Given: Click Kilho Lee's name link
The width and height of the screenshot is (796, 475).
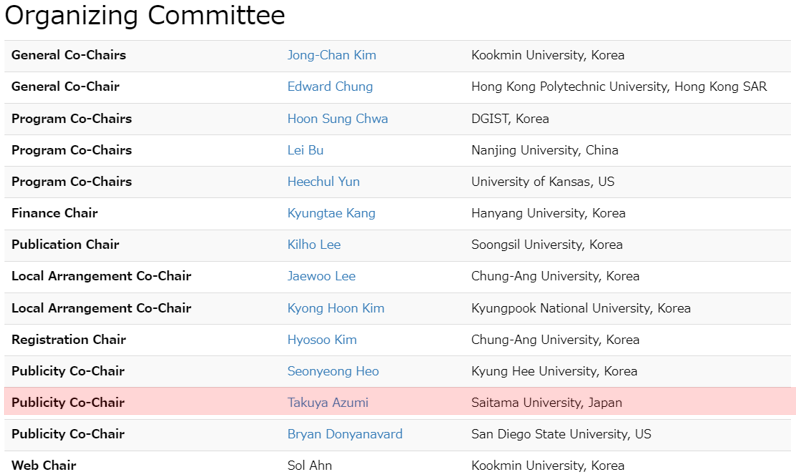Looking at the screenshot, I should [314, 245].
